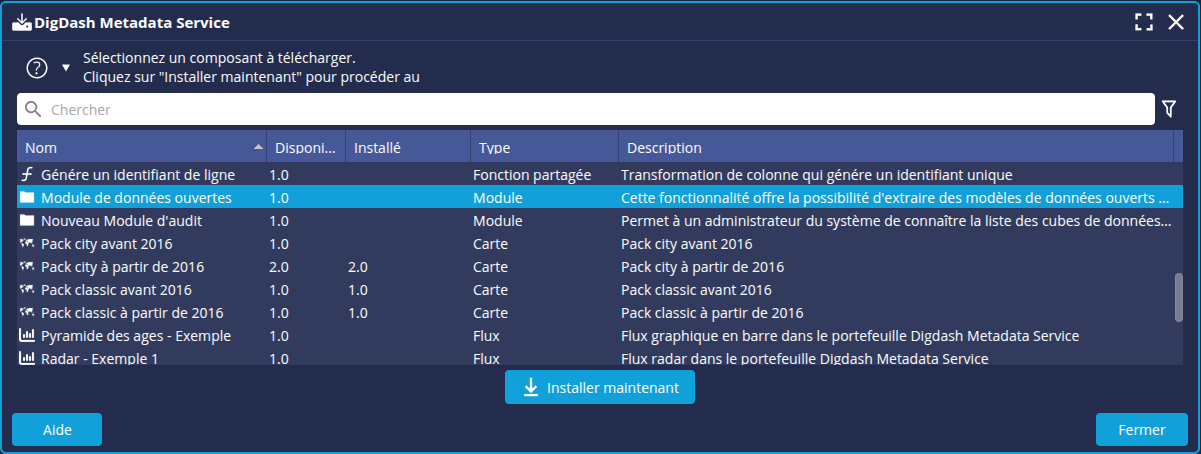Viewport: 1201px width, 454px height.
Task: Click the Installé column header
Action: tap(407, 148)
